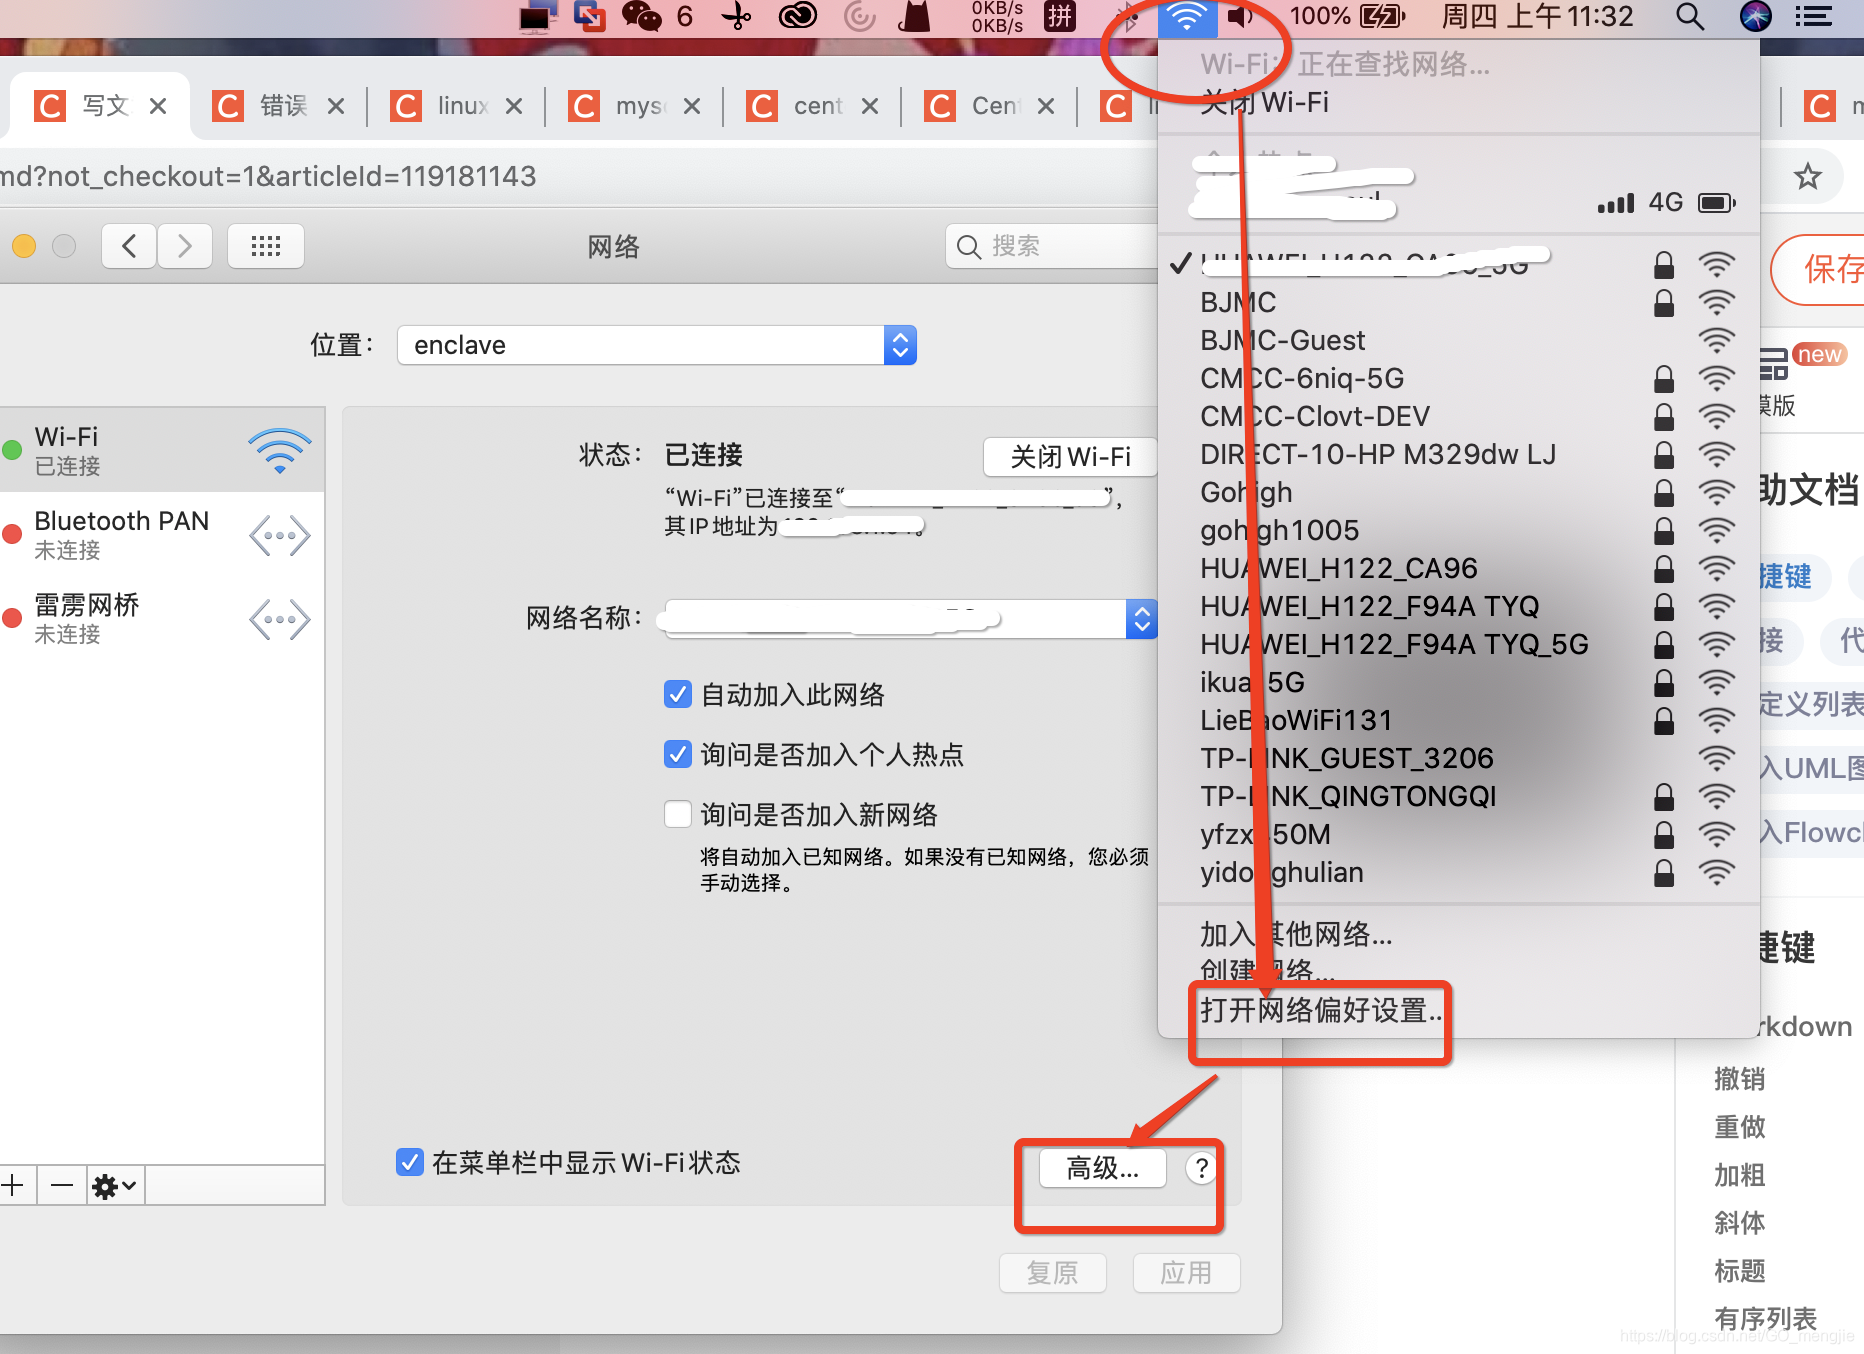The height and width of the screenshot is (1354, 1864).
Task: Open the gear action menu
Action: click(115, 1186)
